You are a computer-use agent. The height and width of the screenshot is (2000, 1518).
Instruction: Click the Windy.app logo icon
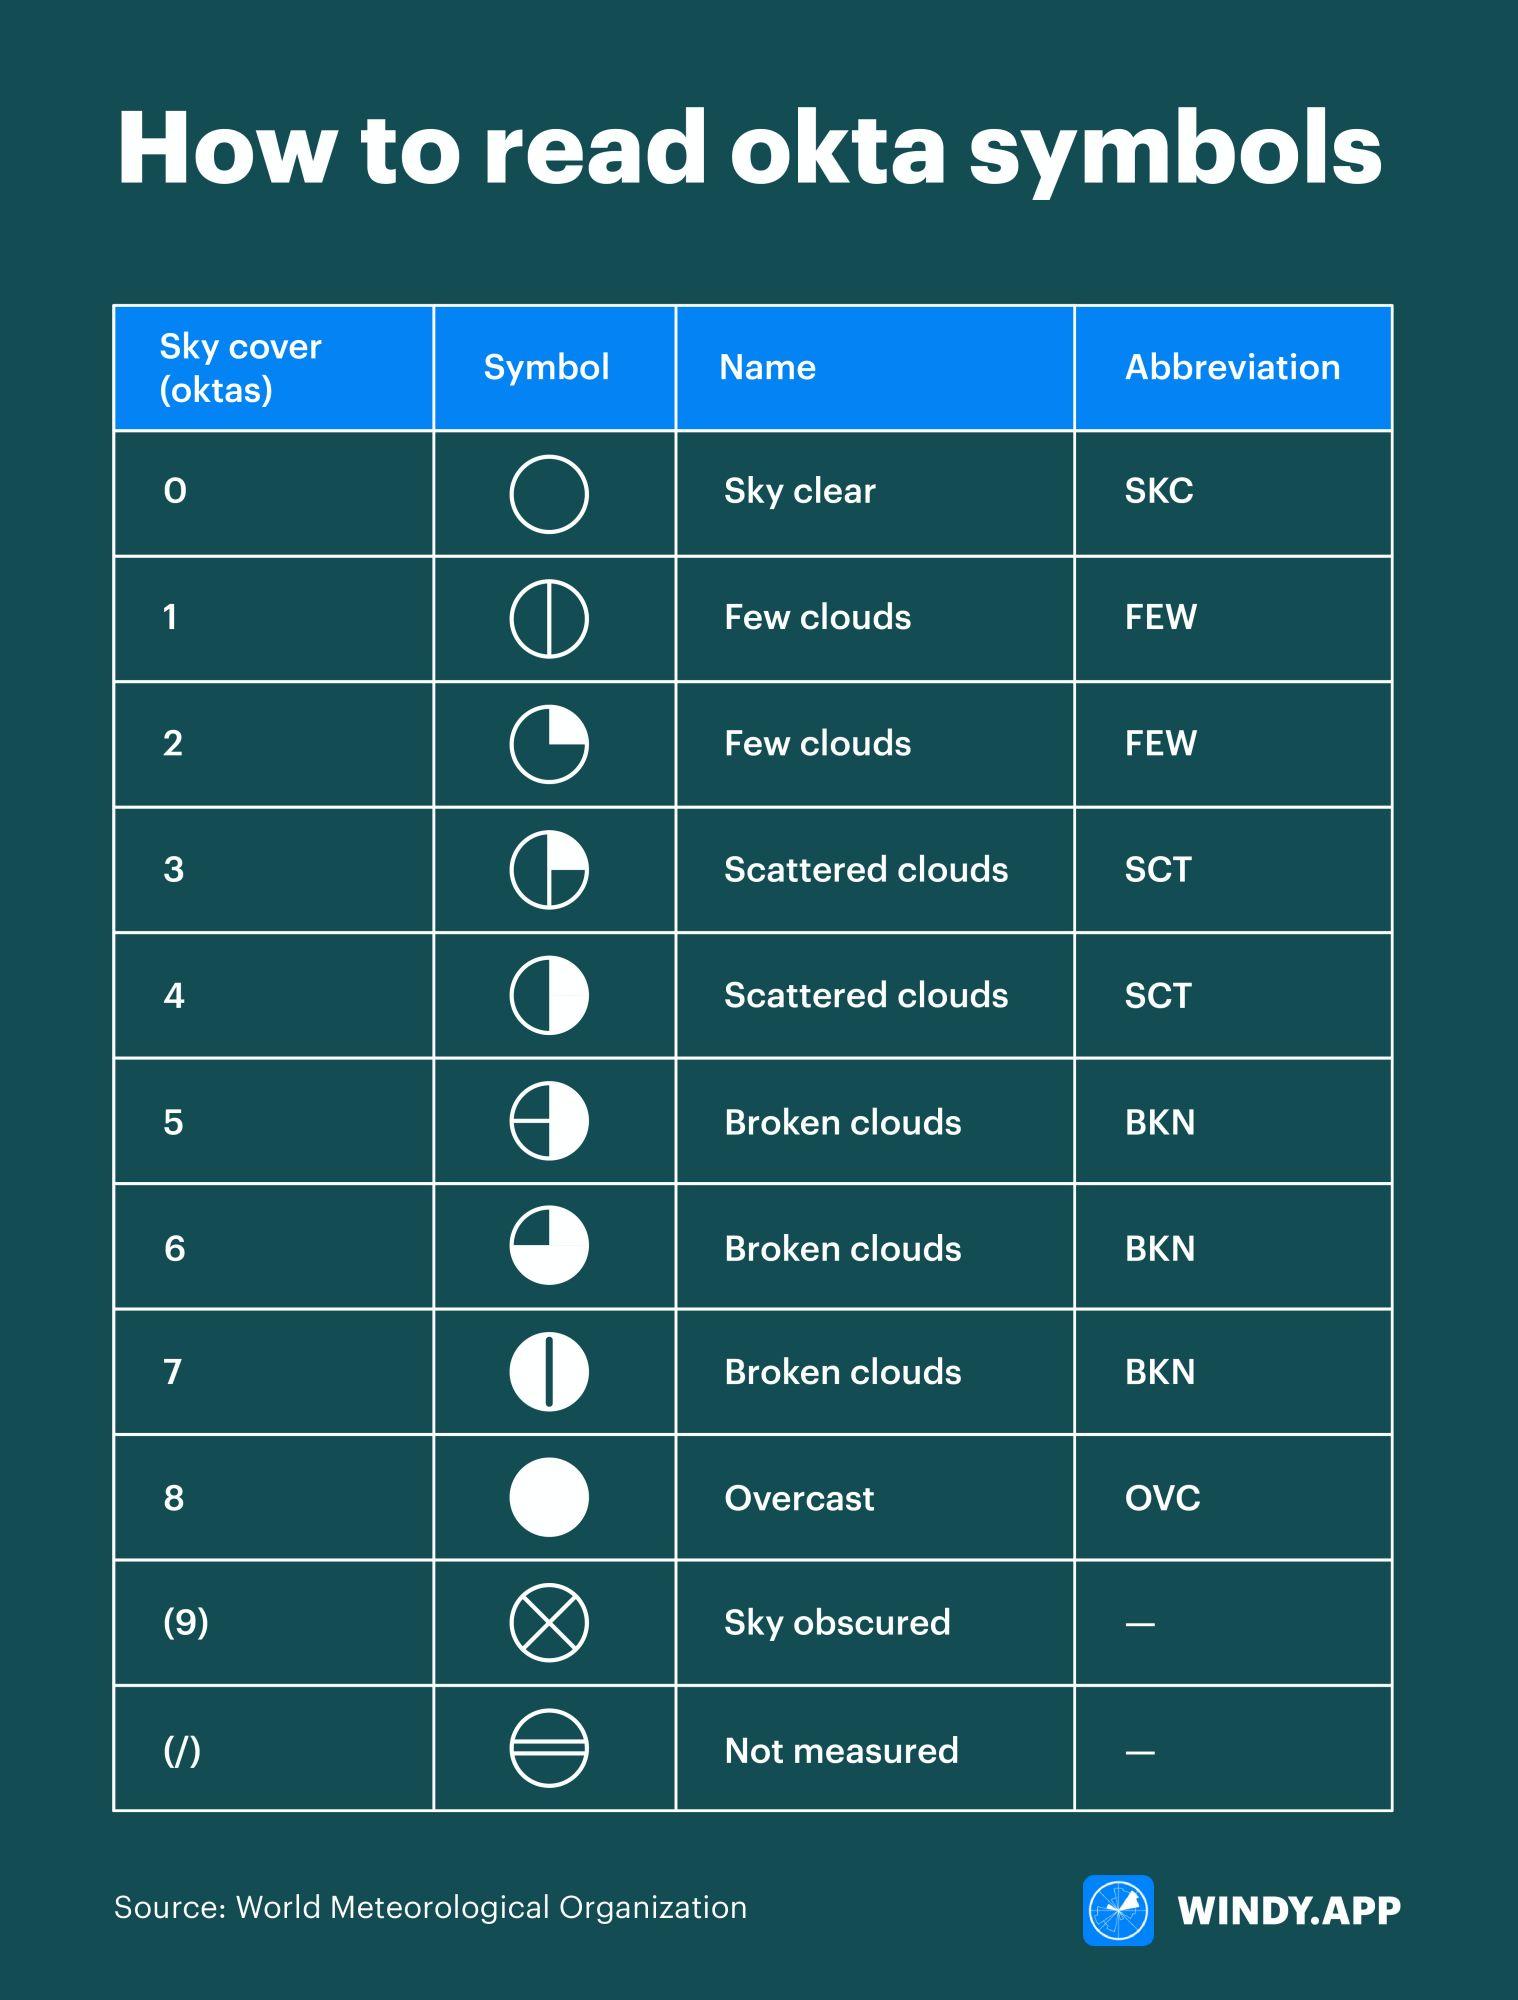1118,1910
